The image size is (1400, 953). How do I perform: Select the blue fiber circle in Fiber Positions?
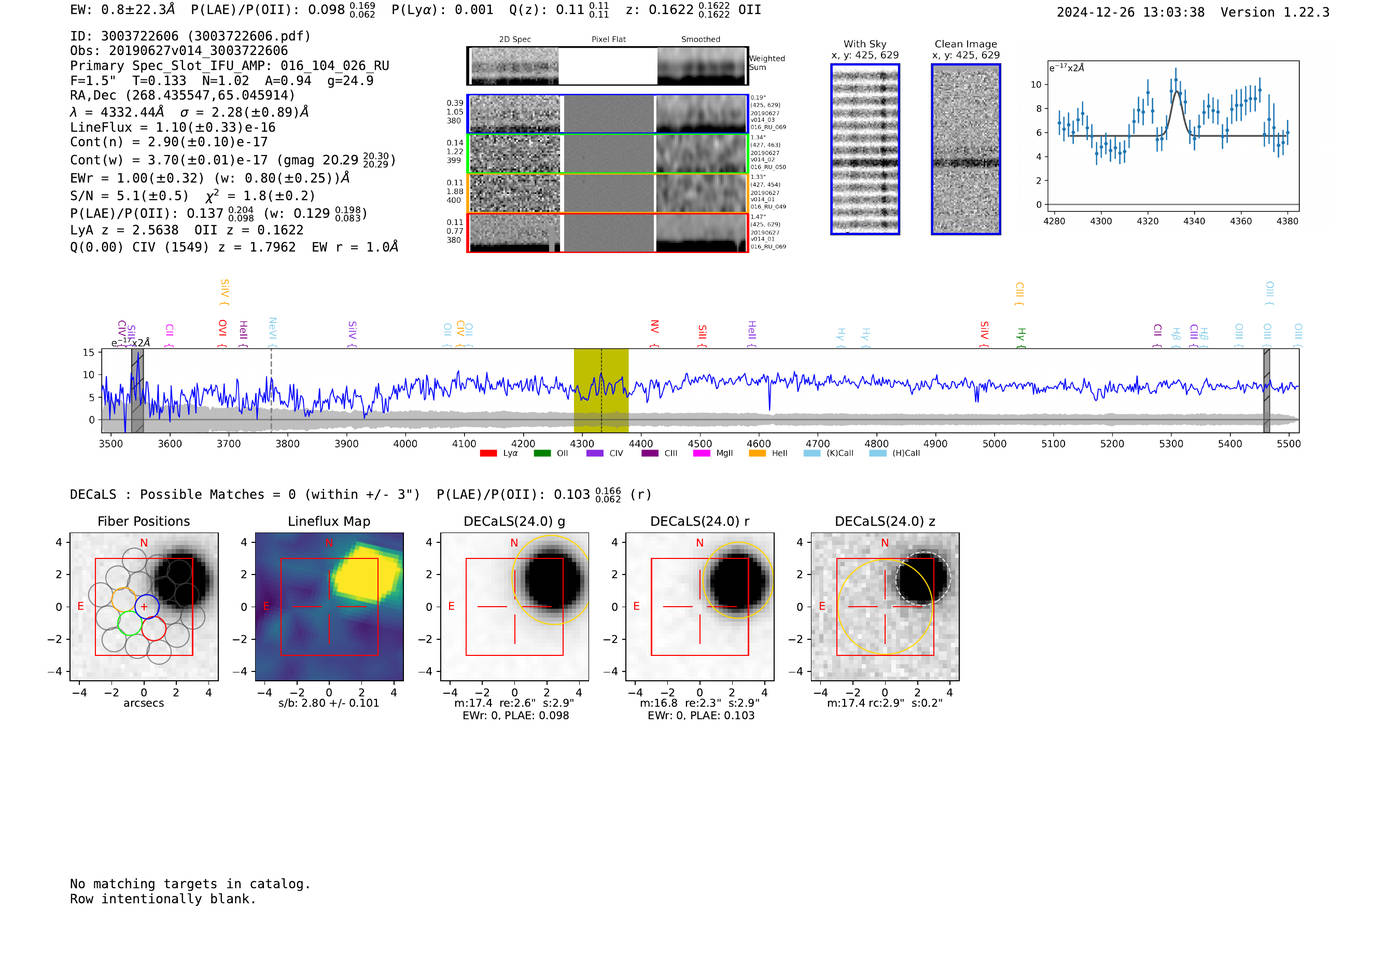146,605
